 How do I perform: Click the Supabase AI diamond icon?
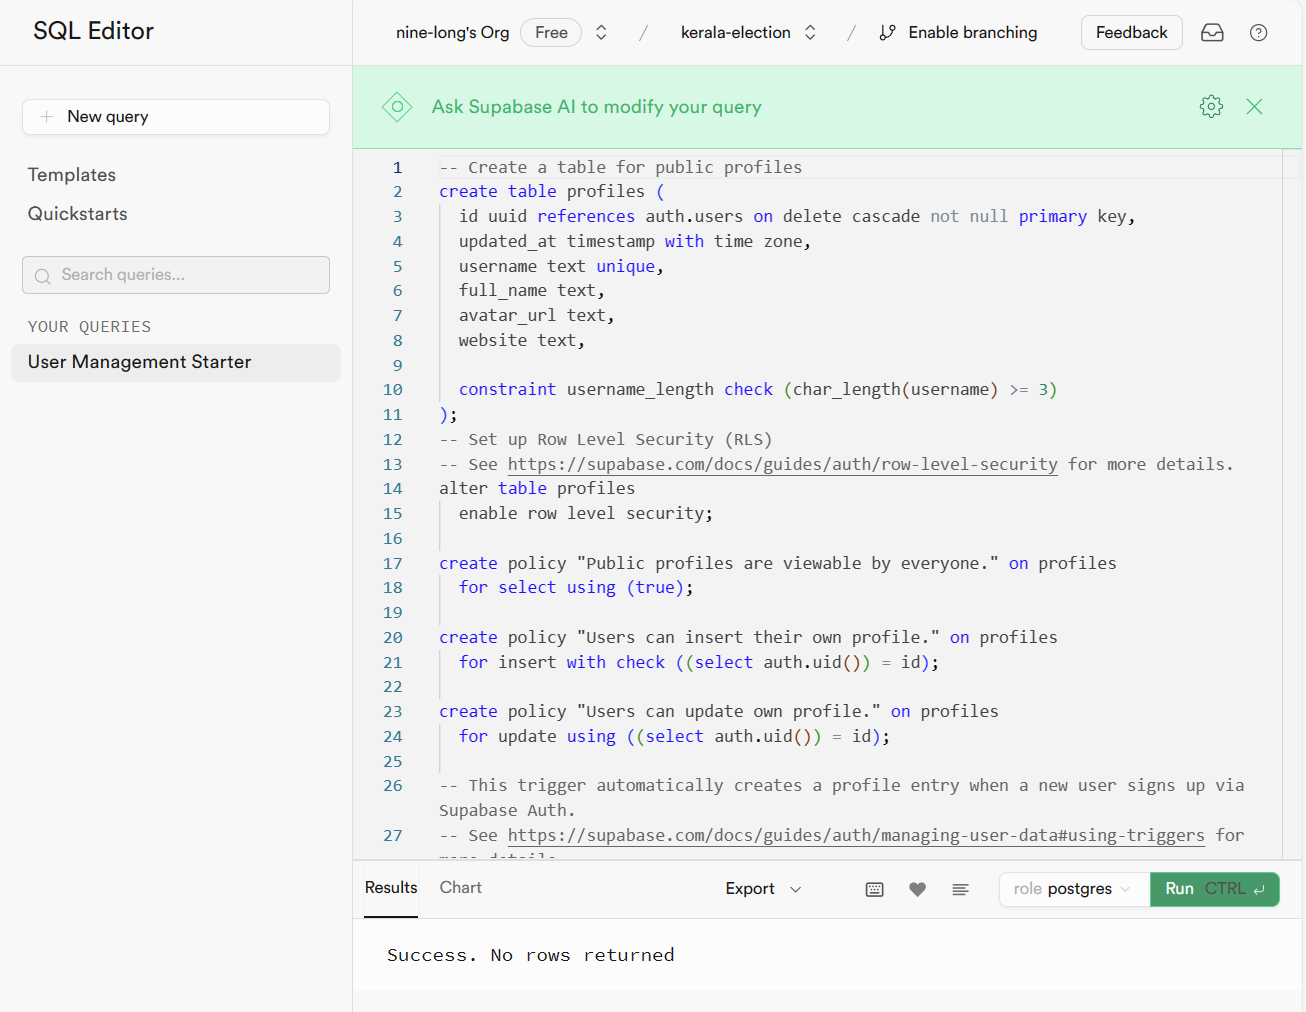pyautogui.click(x=397, y=107)
